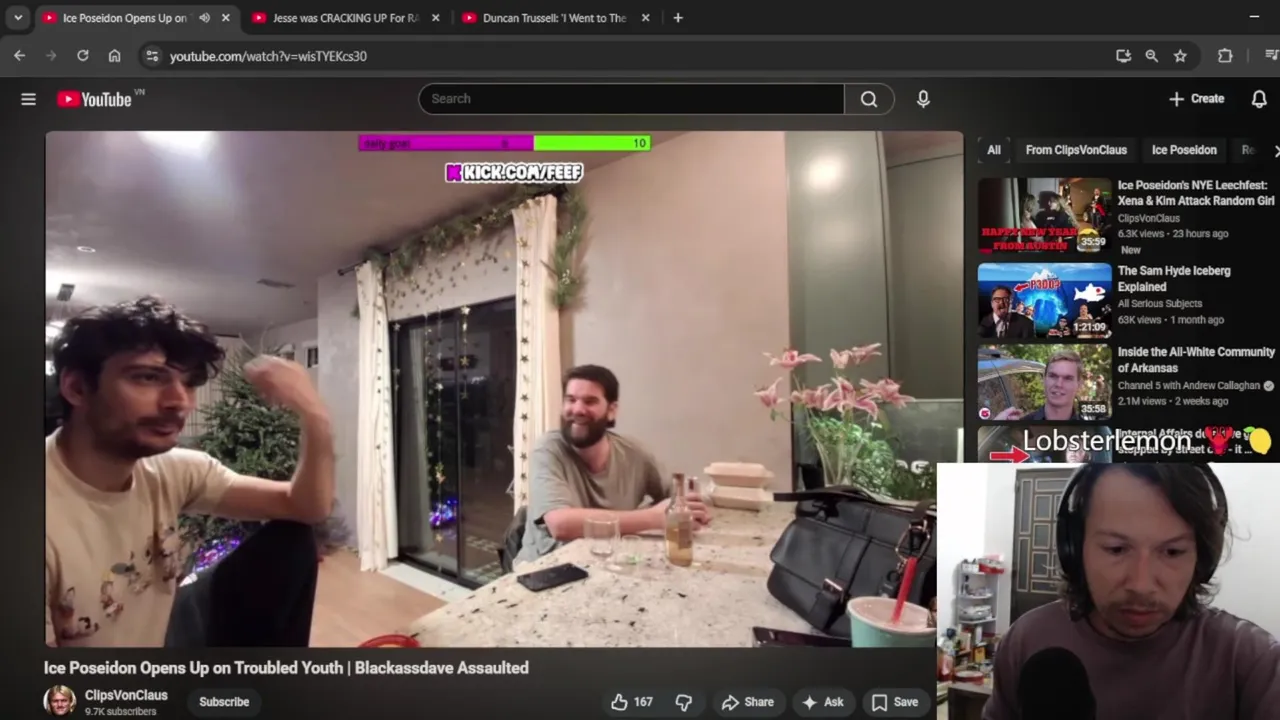Viewport: 1280px width, 720px height.
Task: Click the video player to pause
Action: click(x=504, y=389)
